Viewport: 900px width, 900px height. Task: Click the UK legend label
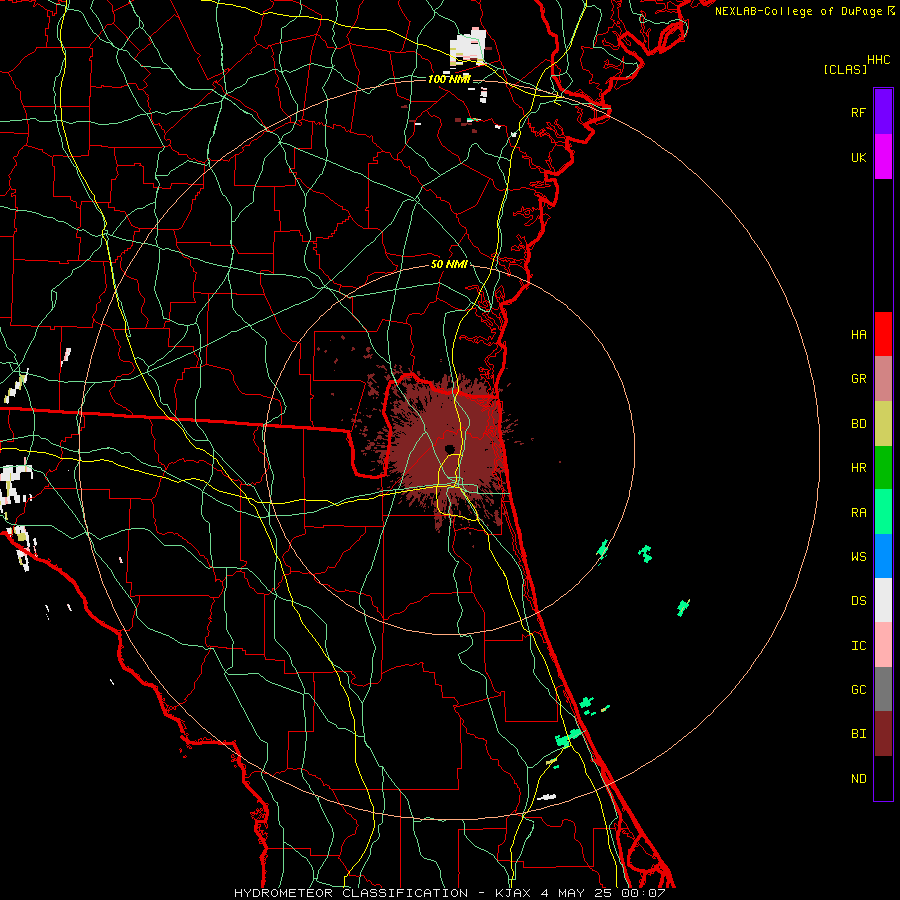[859, 158]
